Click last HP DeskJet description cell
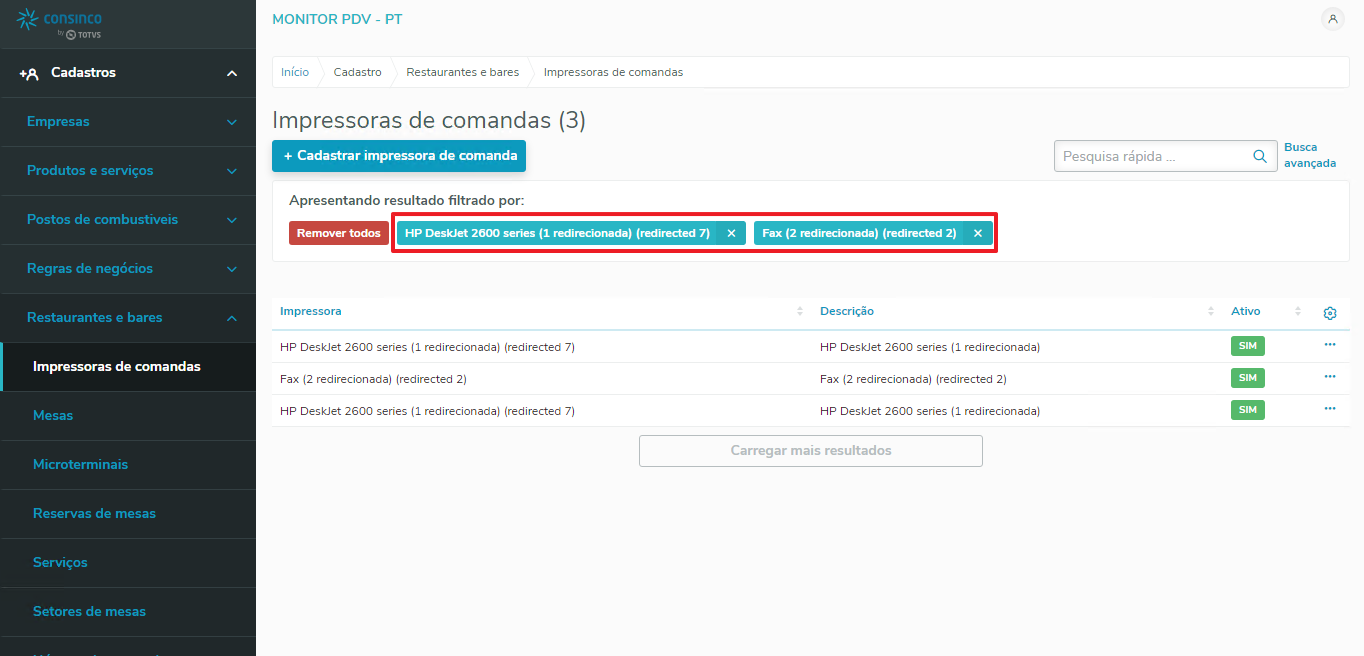Viewport: 1364px width, 656px height. tap(930, 411)
